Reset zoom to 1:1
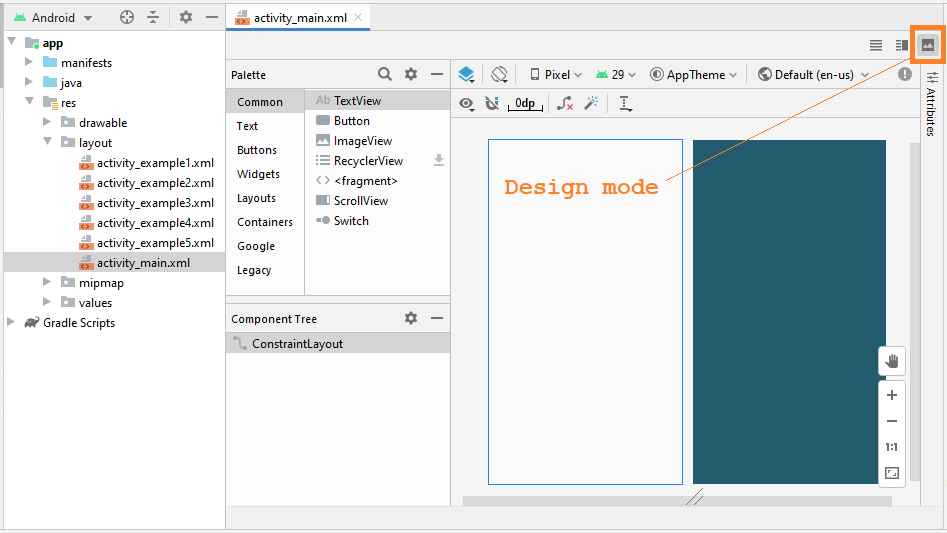This screenshot has height=533, width=947. coord(891,447)
